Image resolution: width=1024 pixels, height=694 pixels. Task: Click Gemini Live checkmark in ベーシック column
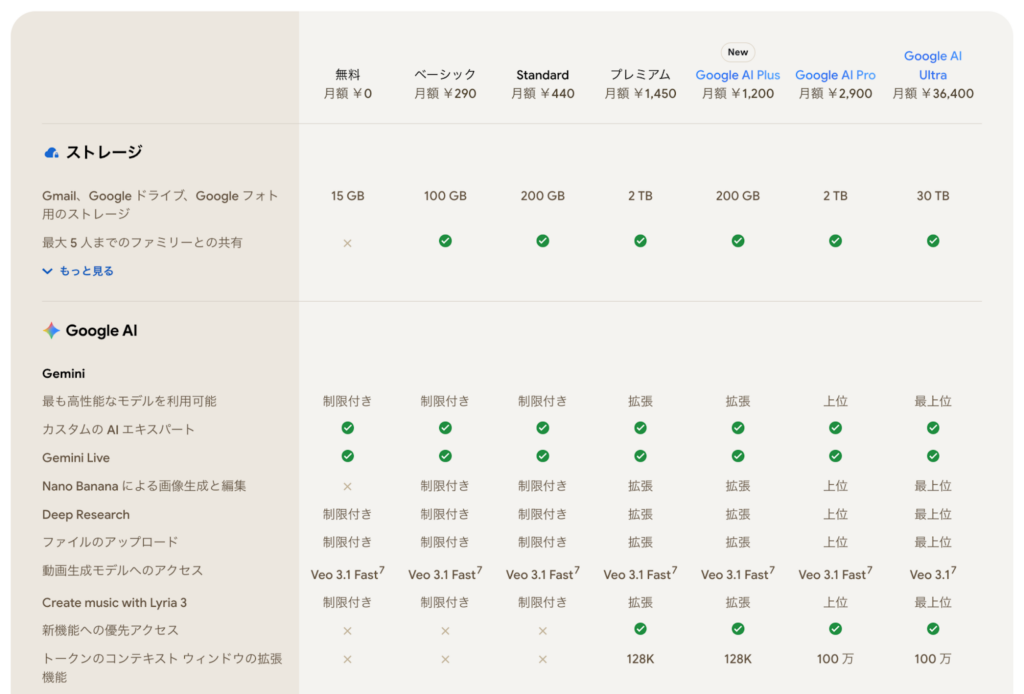[445, 456]
